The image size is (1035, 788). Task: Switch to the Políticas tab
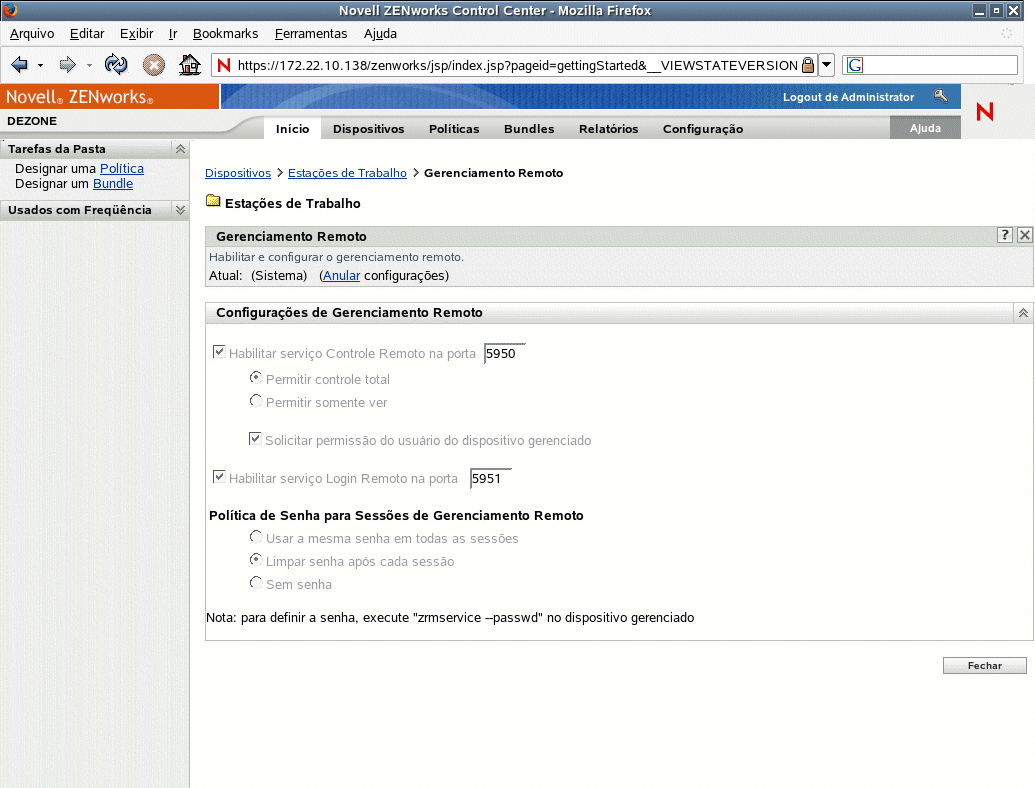point(454,129)
